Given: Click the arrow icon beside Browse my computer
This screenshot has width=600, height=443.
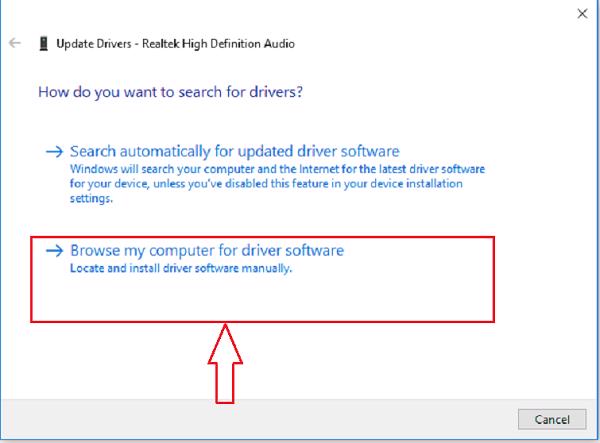Looking at the screenshot, I should tap(54, 251).
